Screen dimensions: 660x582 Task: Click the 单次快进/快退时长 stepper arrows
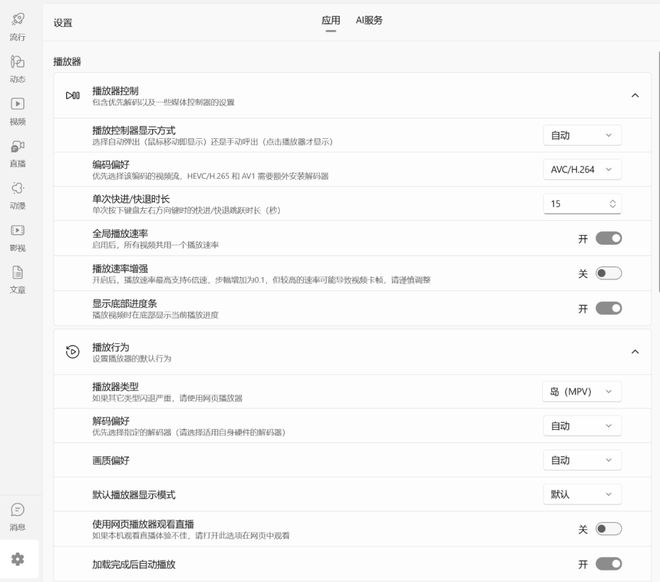pyautogui.click(x=613, y=204)
